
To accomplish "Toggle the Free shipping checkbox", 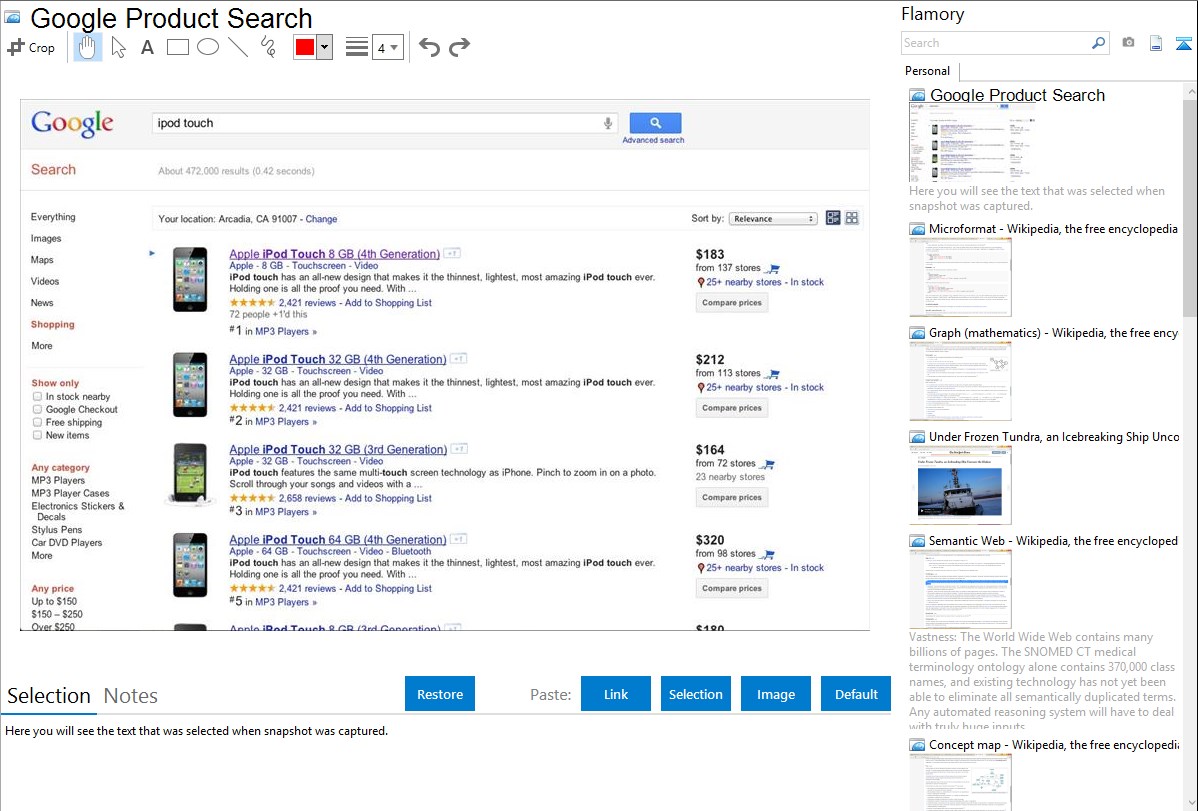I will tap(37, 422).
